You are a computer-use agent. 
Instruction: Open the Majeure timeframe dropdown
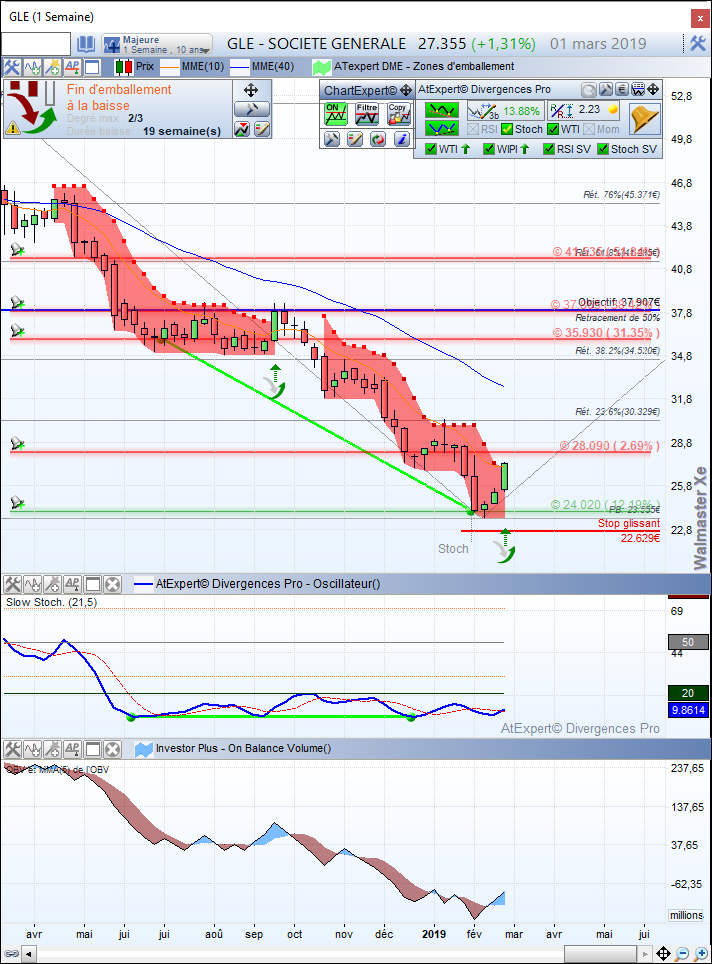(157, 44)
